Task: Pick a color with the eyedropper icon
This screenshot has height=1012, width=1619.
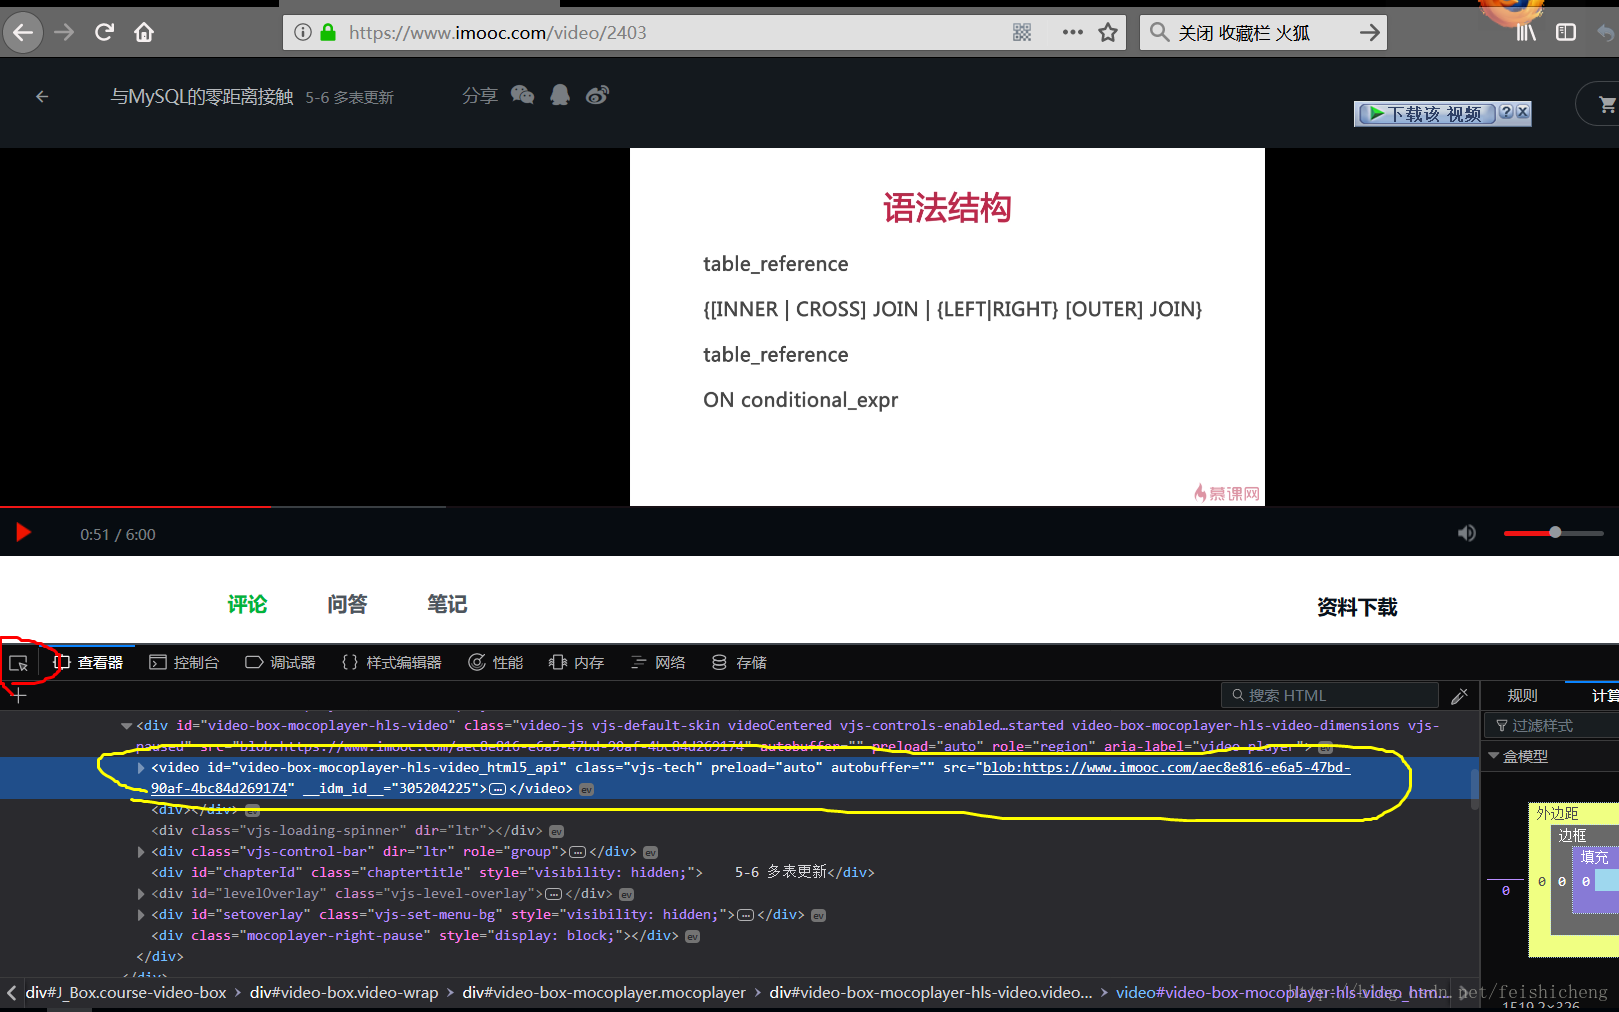Action: pos(1460,695)
